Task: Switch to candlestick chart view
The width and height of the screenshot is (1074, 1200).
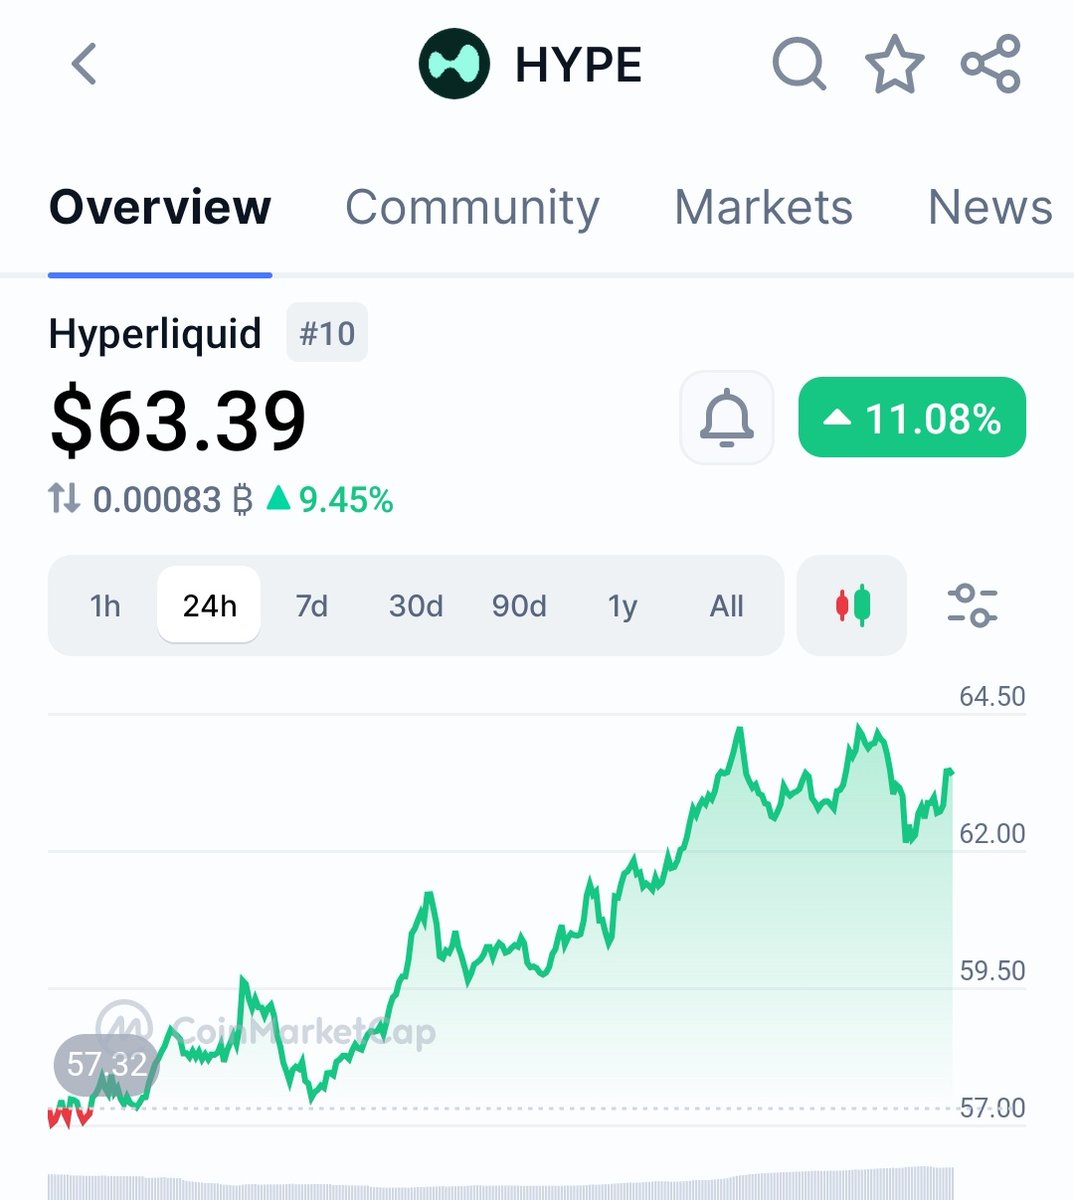Action: [852, 606]
